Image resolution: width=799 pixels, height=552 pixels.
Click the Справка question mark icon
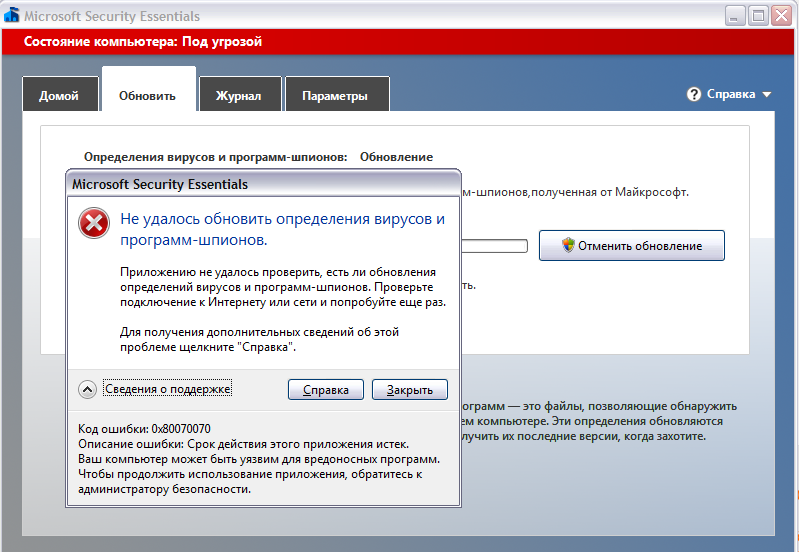click(694, 94)
